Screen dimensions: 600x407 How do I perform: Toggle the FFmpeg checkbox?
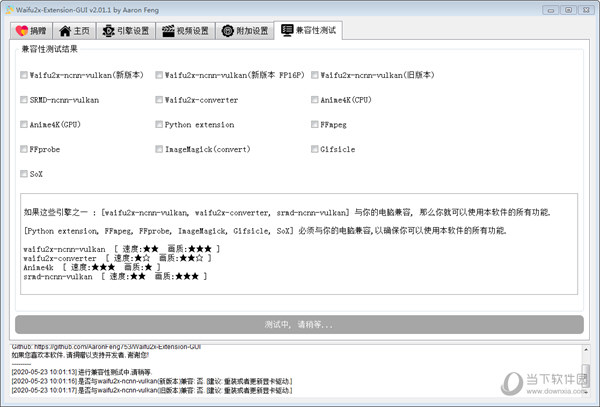[315, 124]
